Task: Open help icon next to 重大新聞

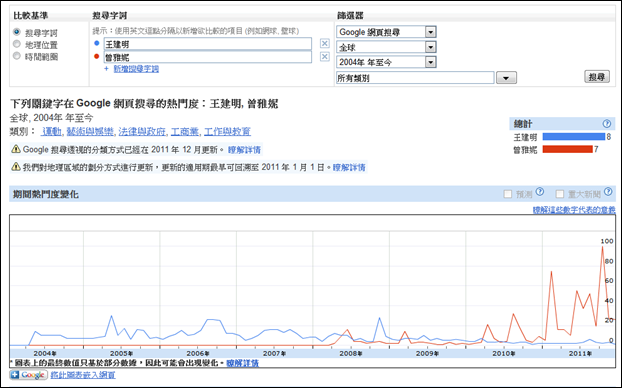Action: (x=608, y=192)
